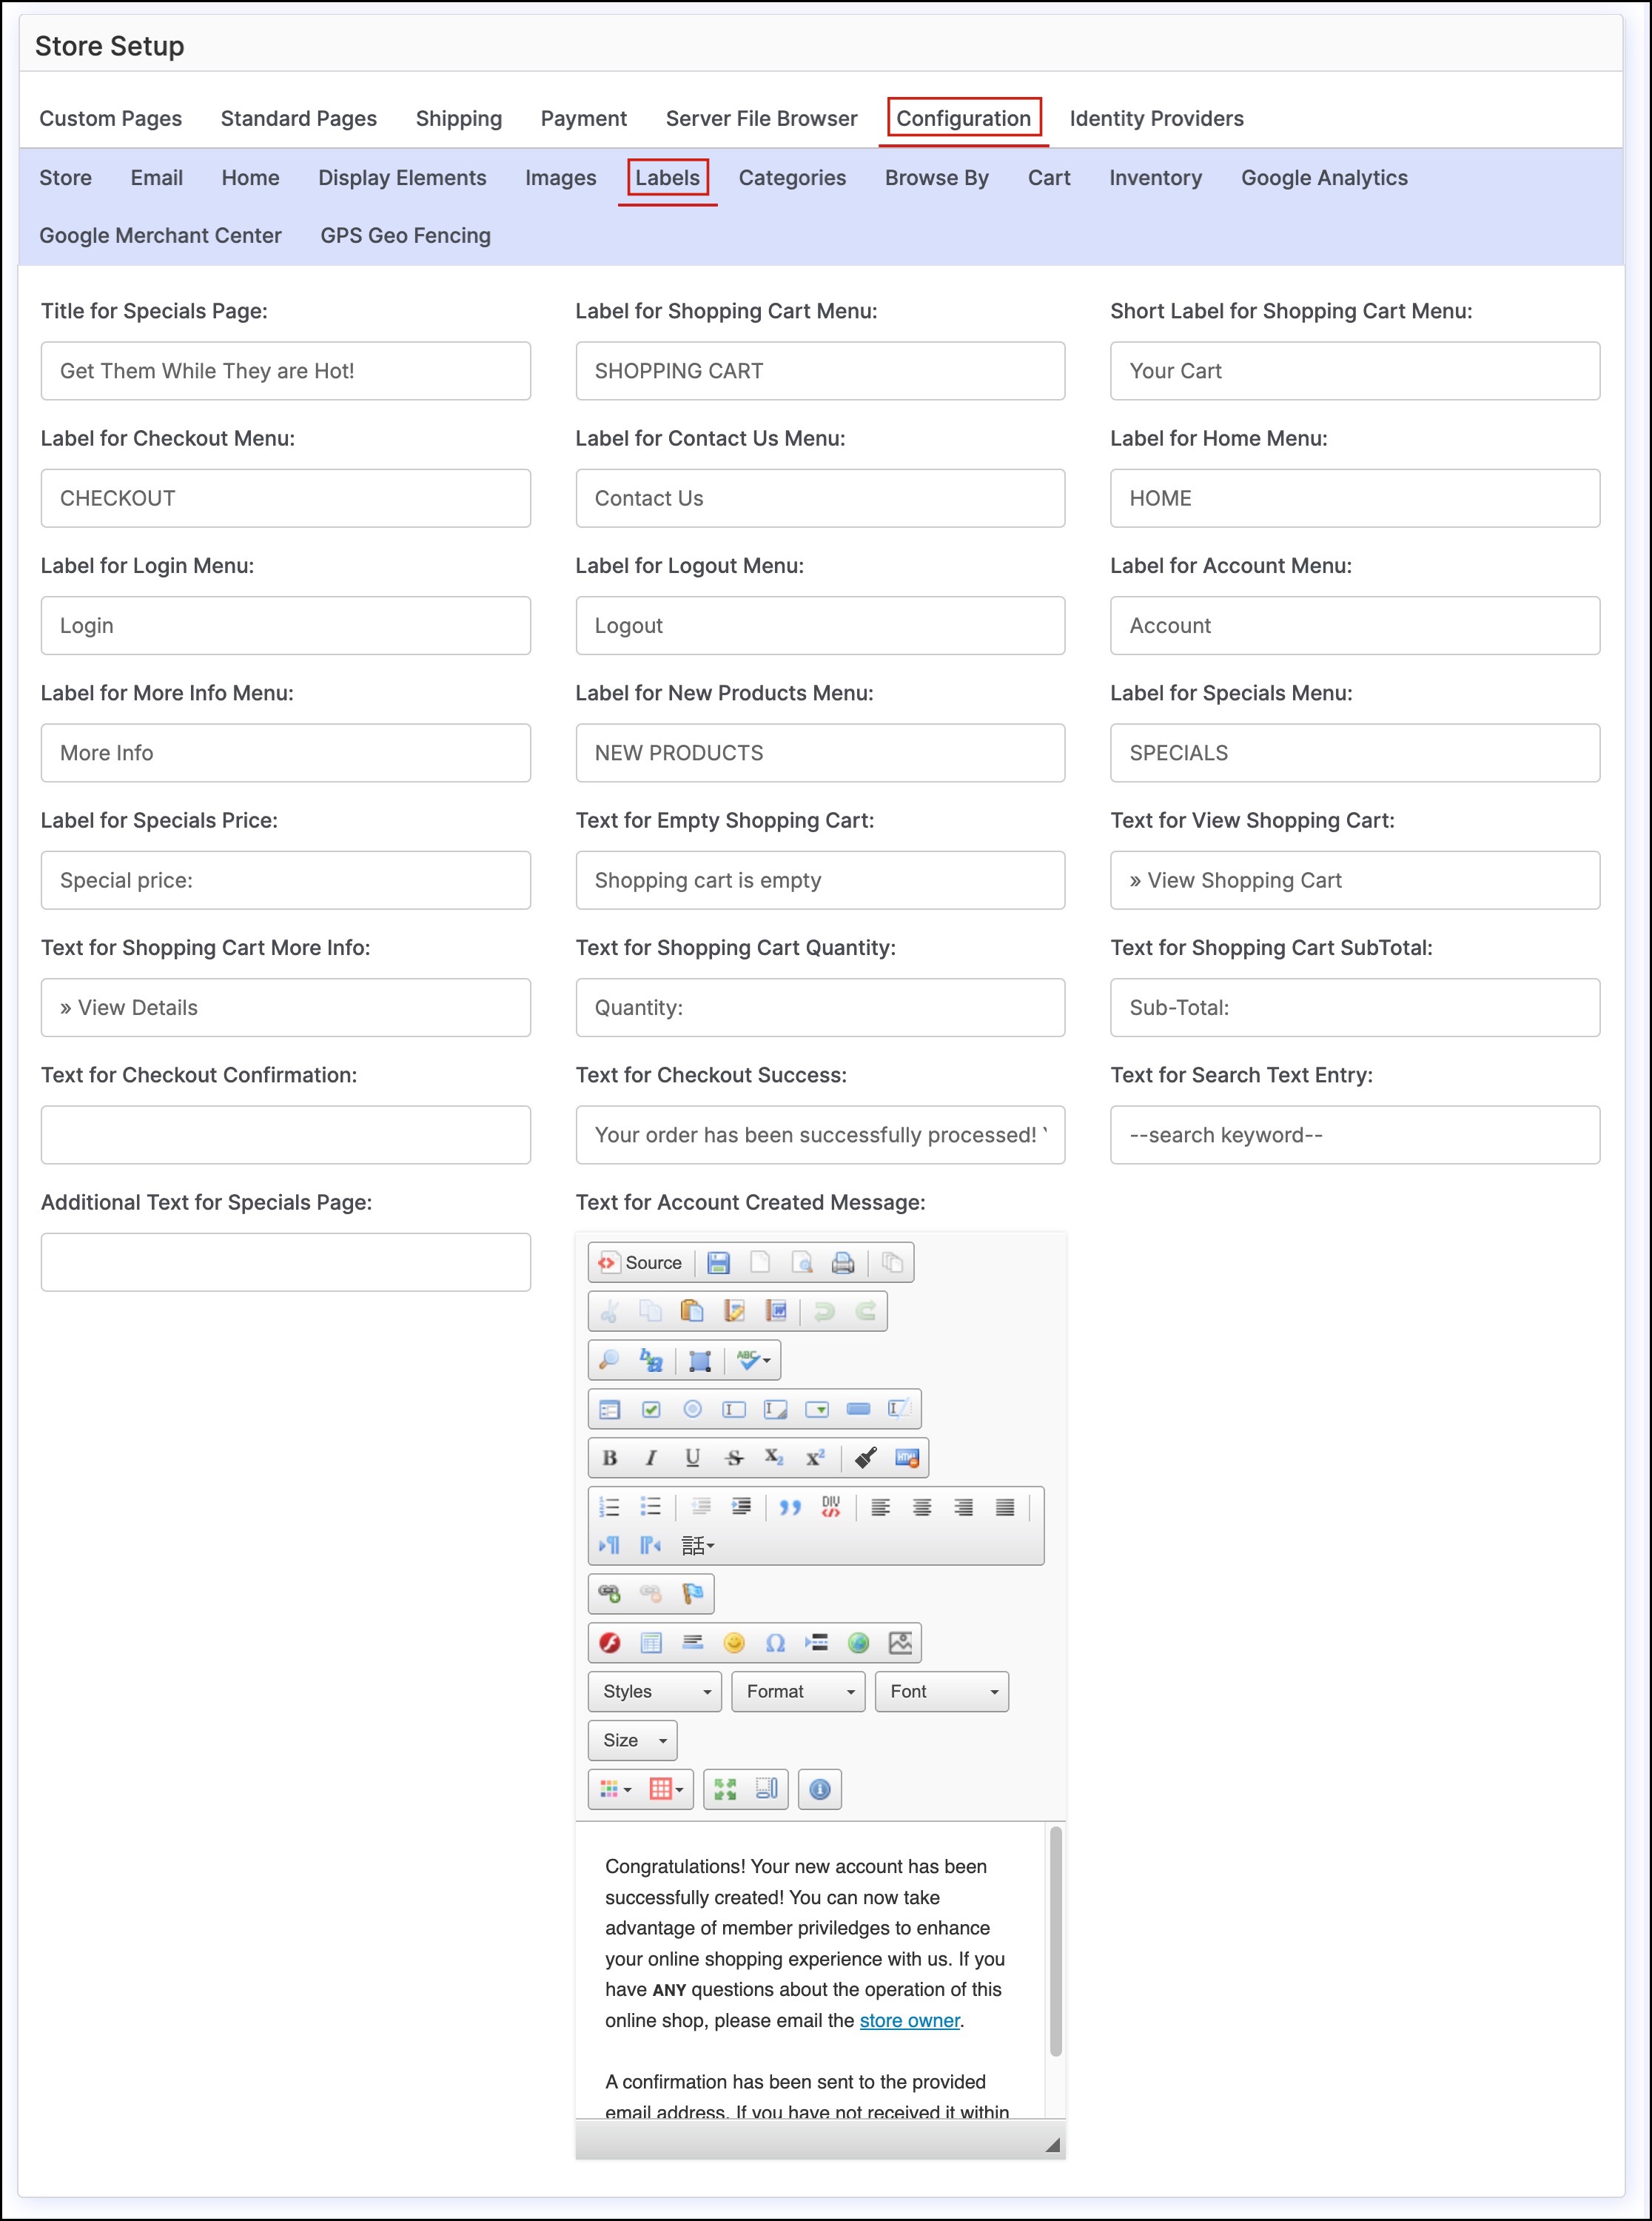This screenshot has width=1652, height=2221.
Task: Open the text color picker dropdown
Action: [616, 1789]
